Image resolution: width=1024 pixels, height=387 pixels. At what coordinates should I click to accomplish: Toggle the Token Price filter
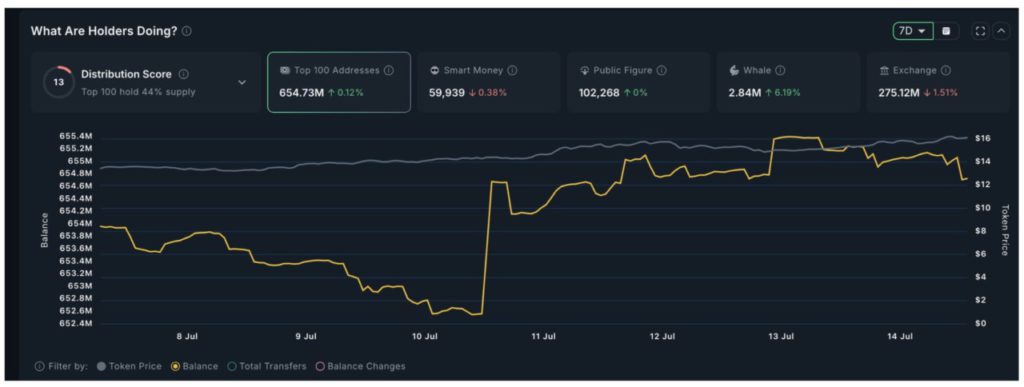click(x=129, y=366)
